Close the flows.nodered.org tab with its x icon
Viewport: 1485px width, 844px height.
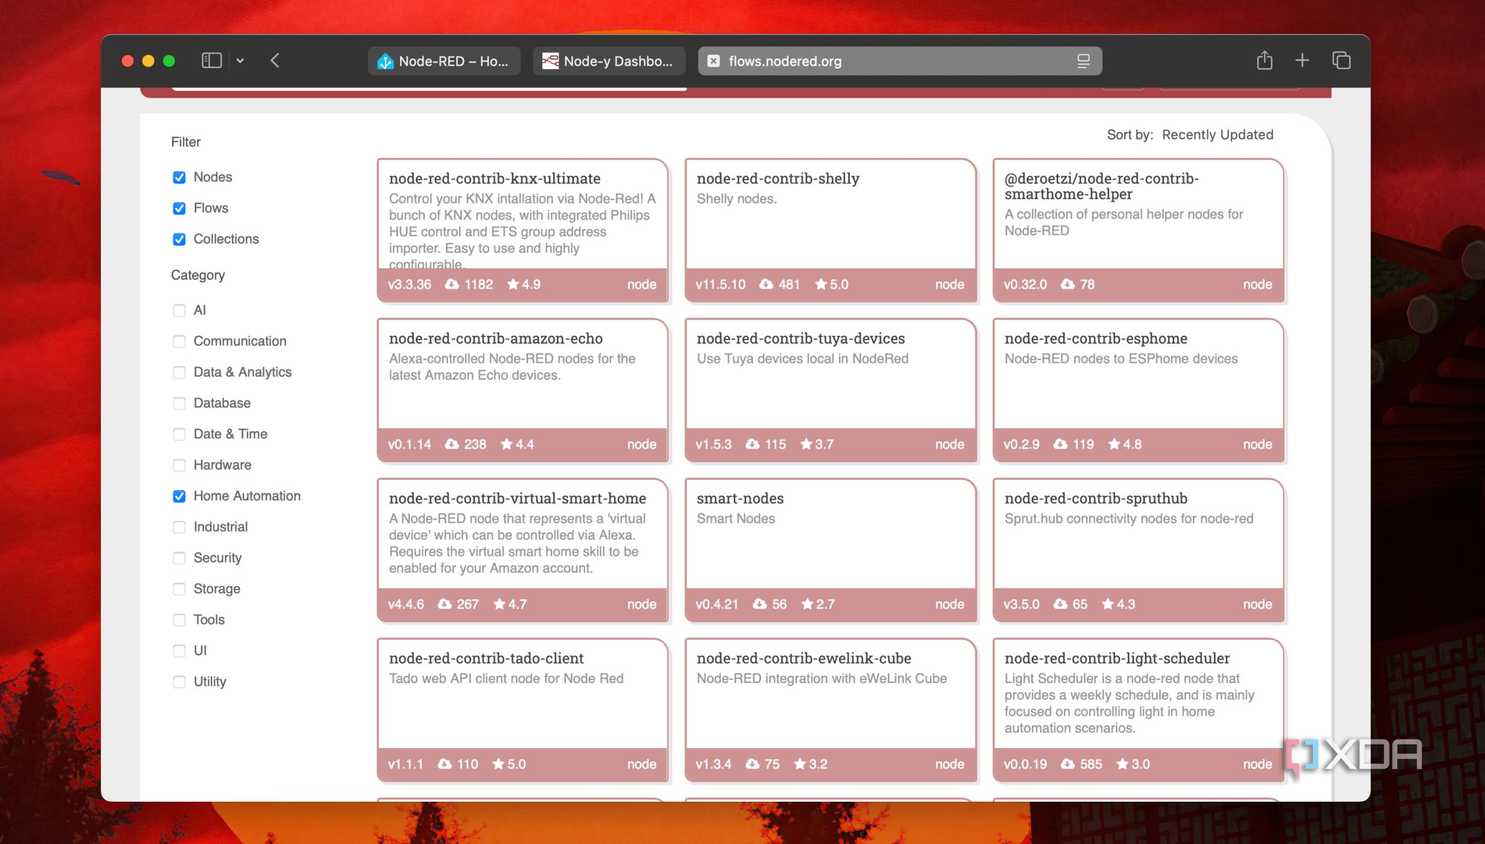[713, 61]
